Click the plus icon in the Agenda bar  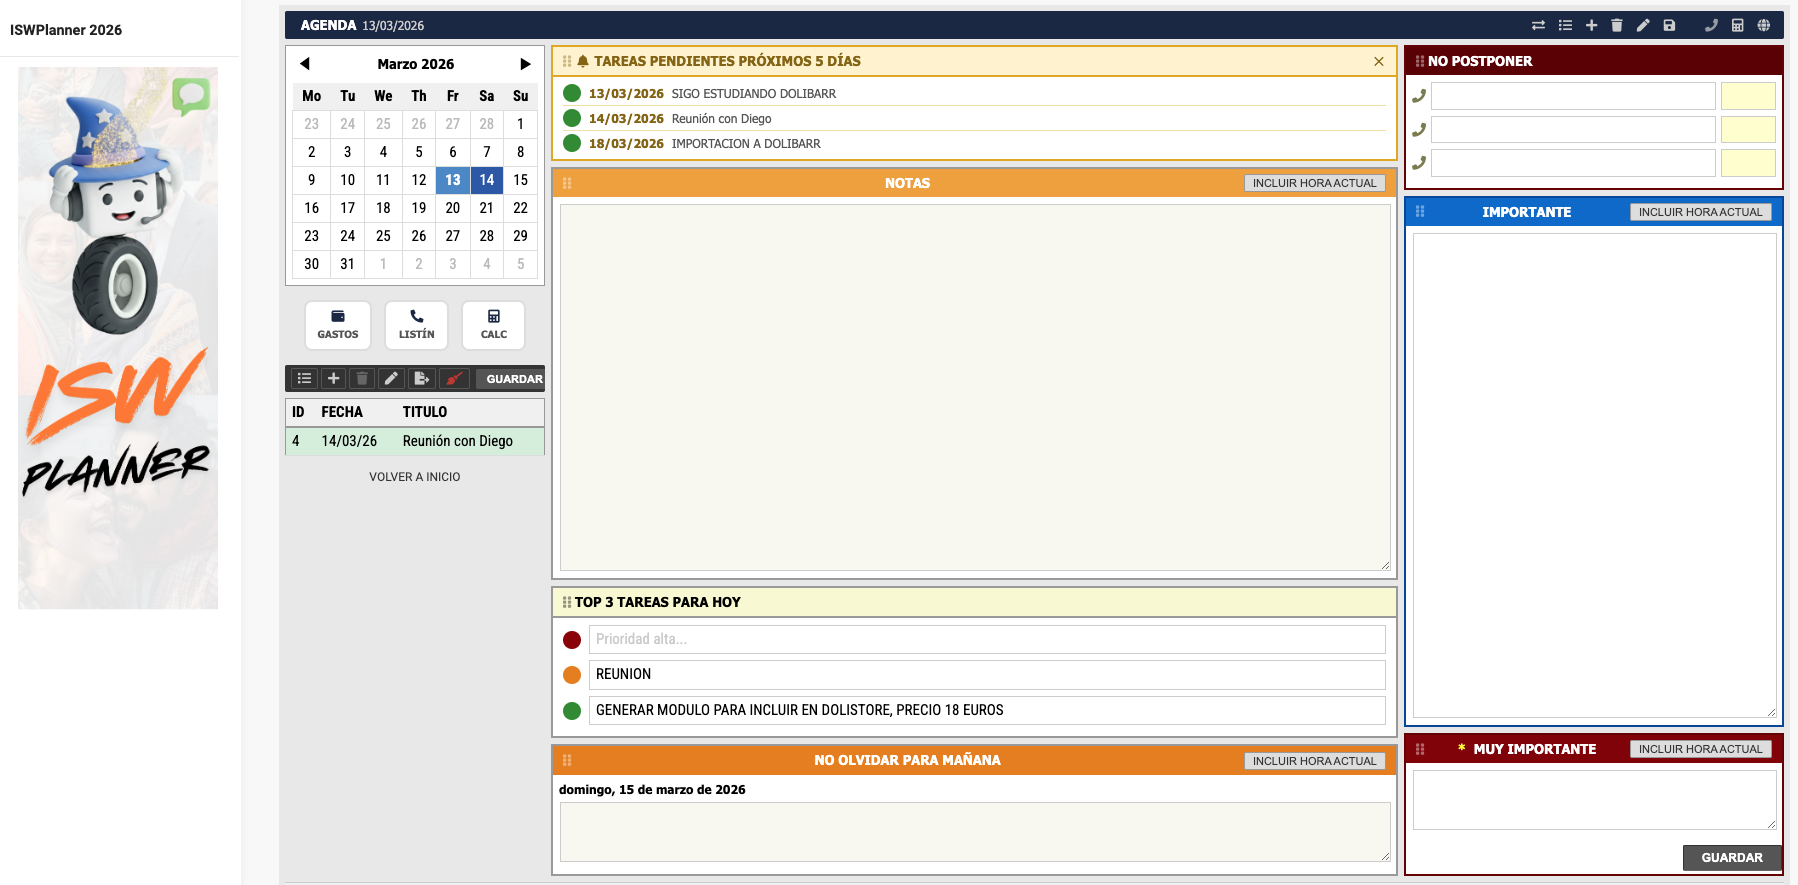tap(1591, 25)
